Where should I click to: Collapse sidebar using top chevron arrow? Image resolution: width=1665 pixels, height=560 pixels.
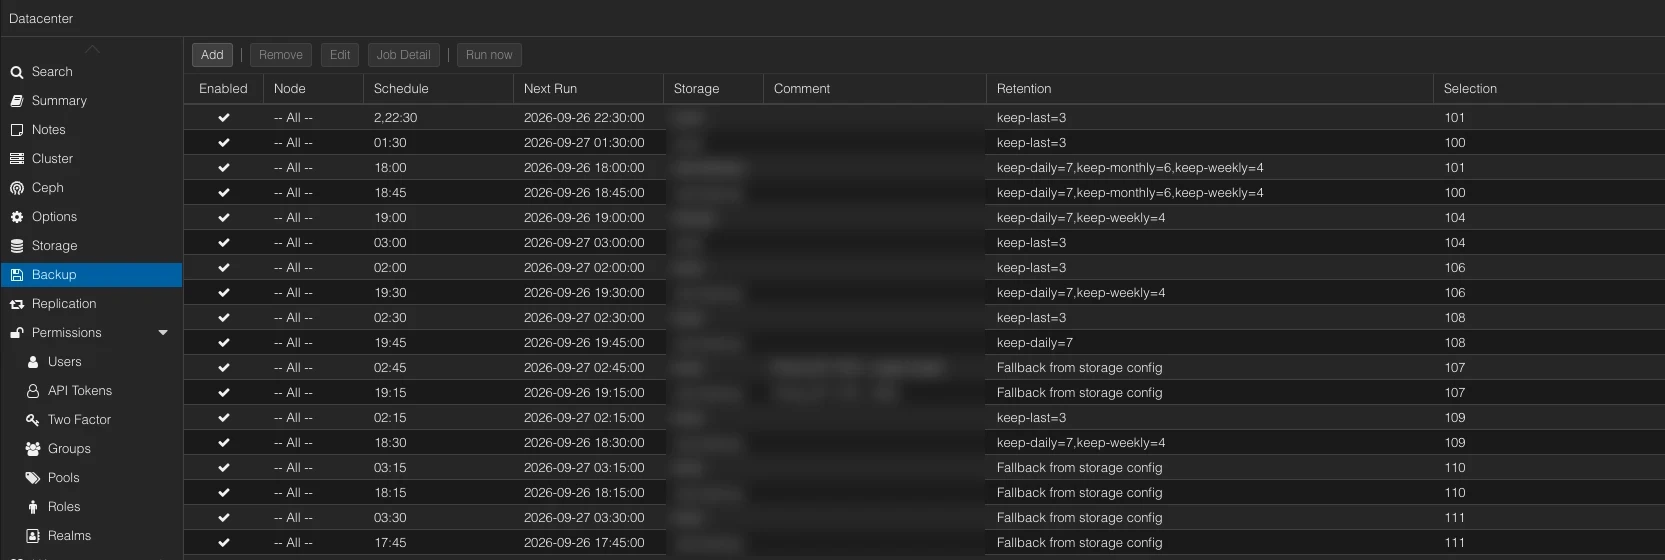pyautogui.click(x=92, y=49)
